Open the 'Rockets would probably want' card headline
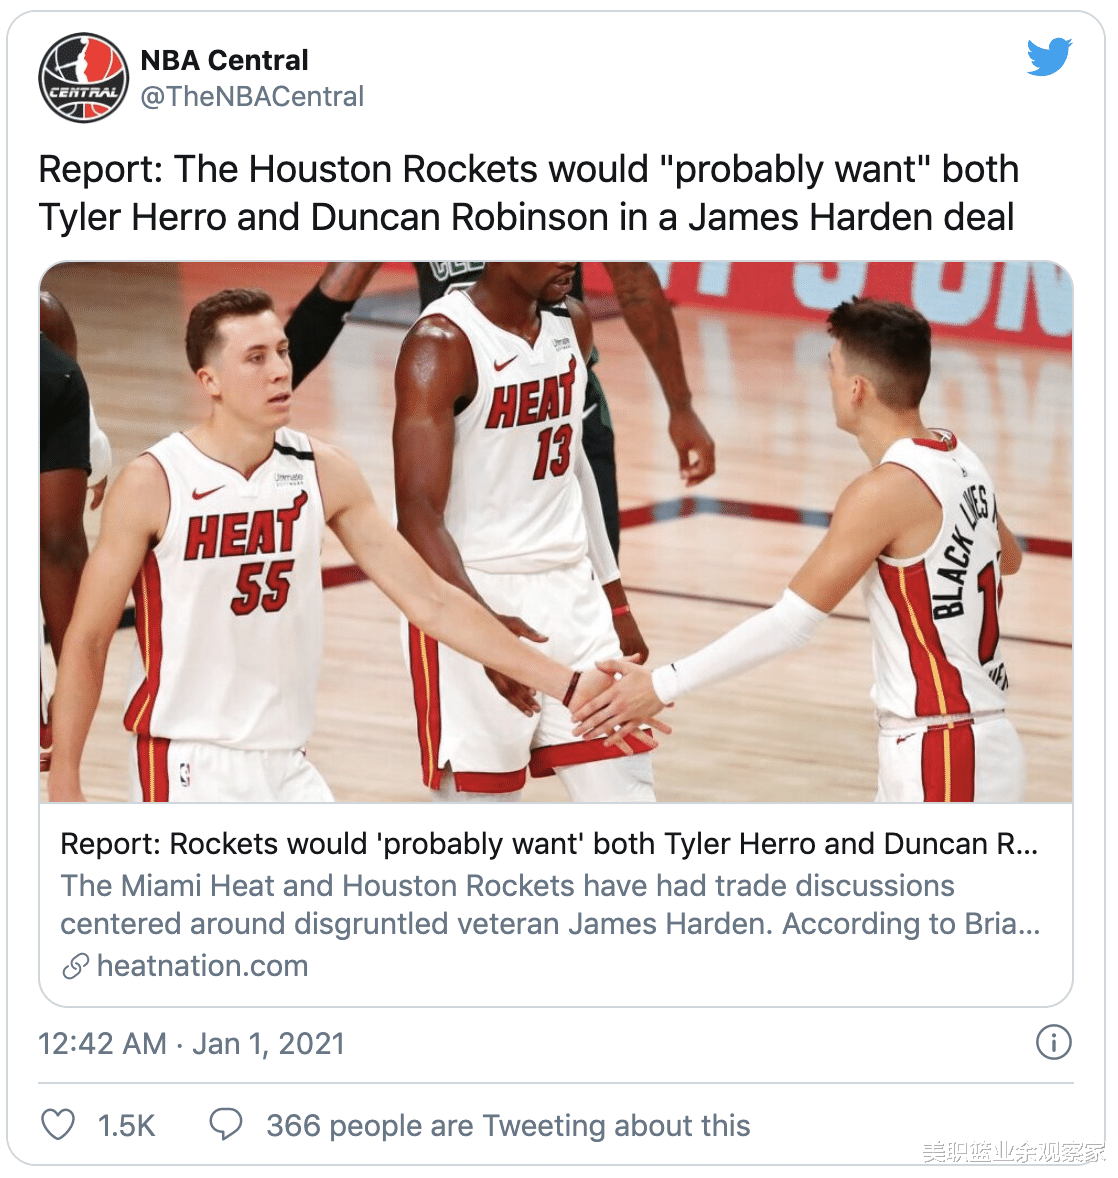The width and height of the screenshot is (1118, 1178). [549, 844]
